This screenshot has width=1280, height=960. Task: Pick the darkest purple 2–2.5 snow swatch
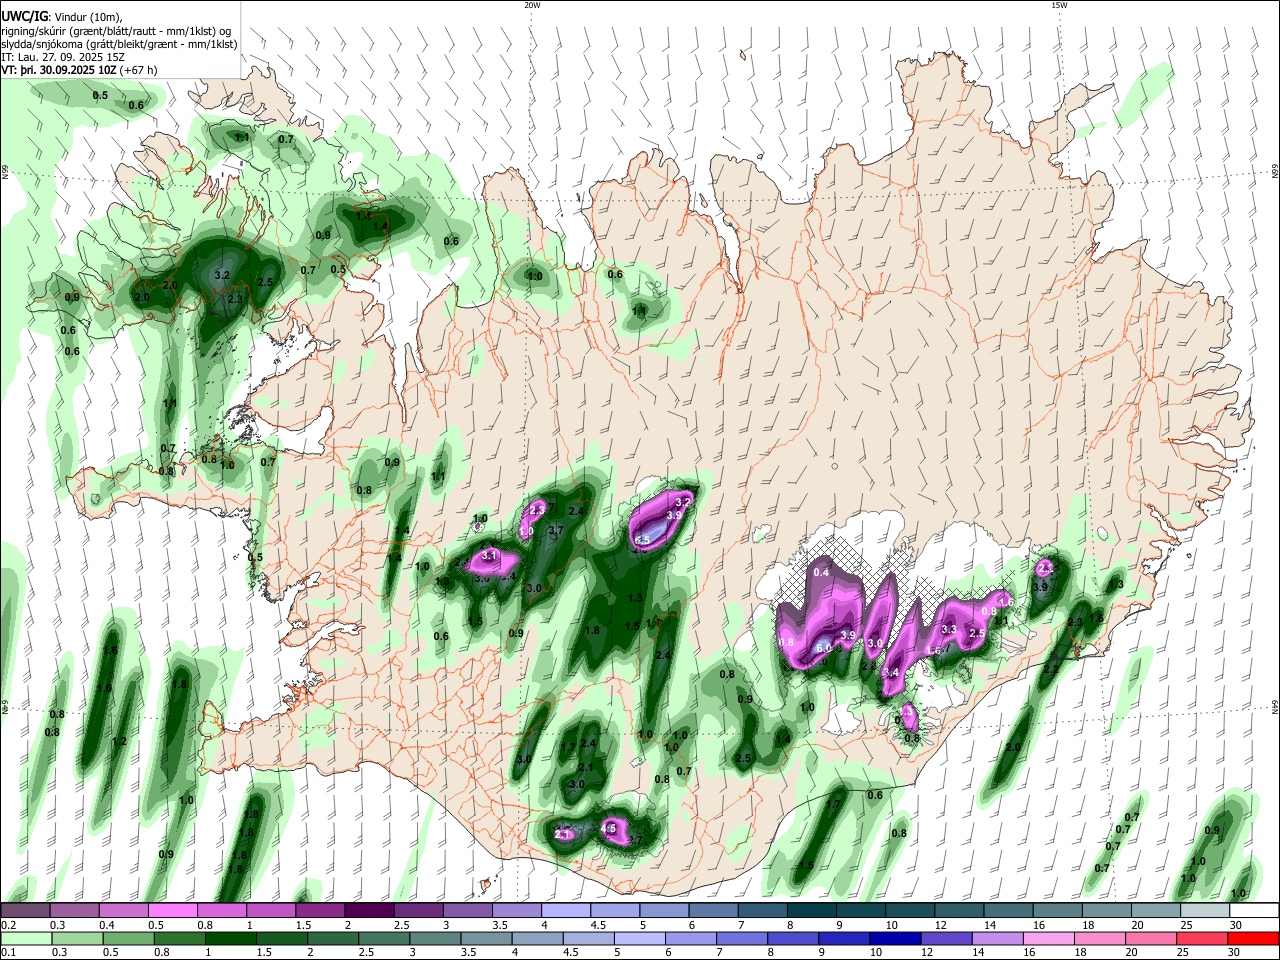(x=369, y=910)
